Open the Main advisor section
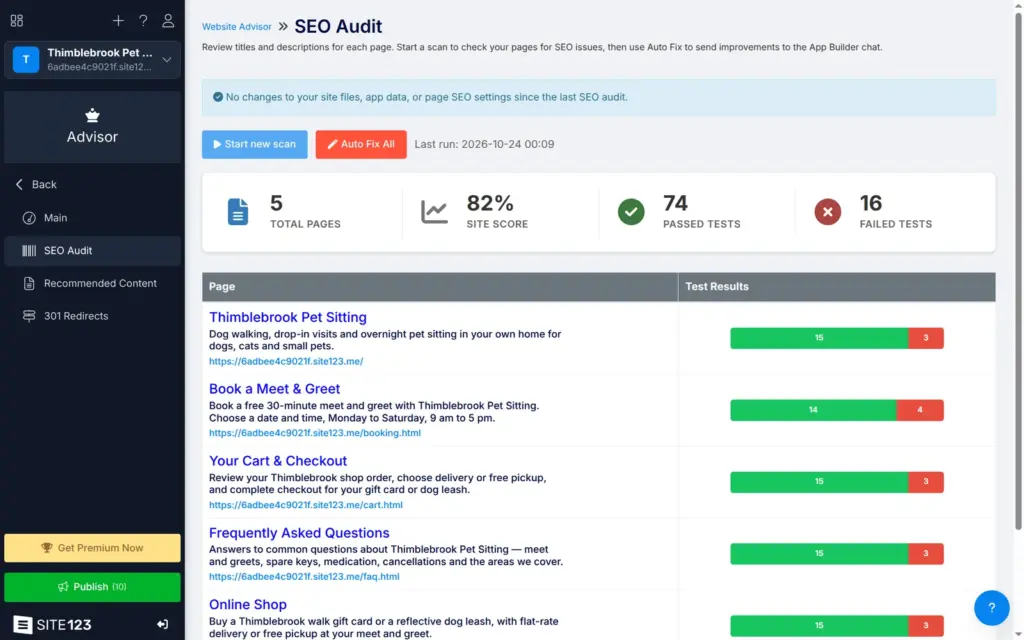 point(92,218)
